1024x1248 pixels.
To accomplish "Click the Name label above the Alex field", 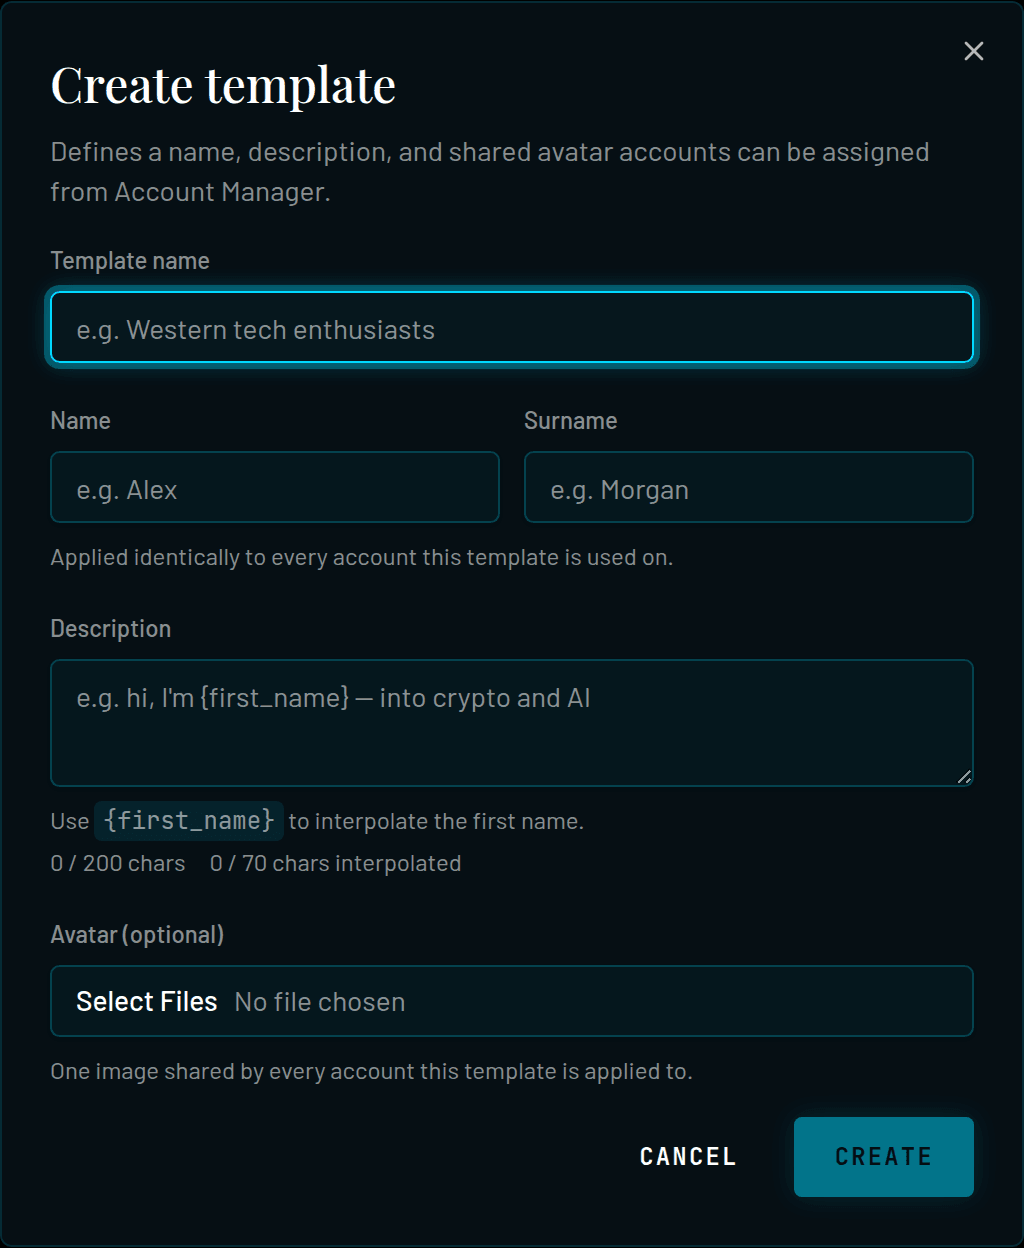I will coord(81,421).
